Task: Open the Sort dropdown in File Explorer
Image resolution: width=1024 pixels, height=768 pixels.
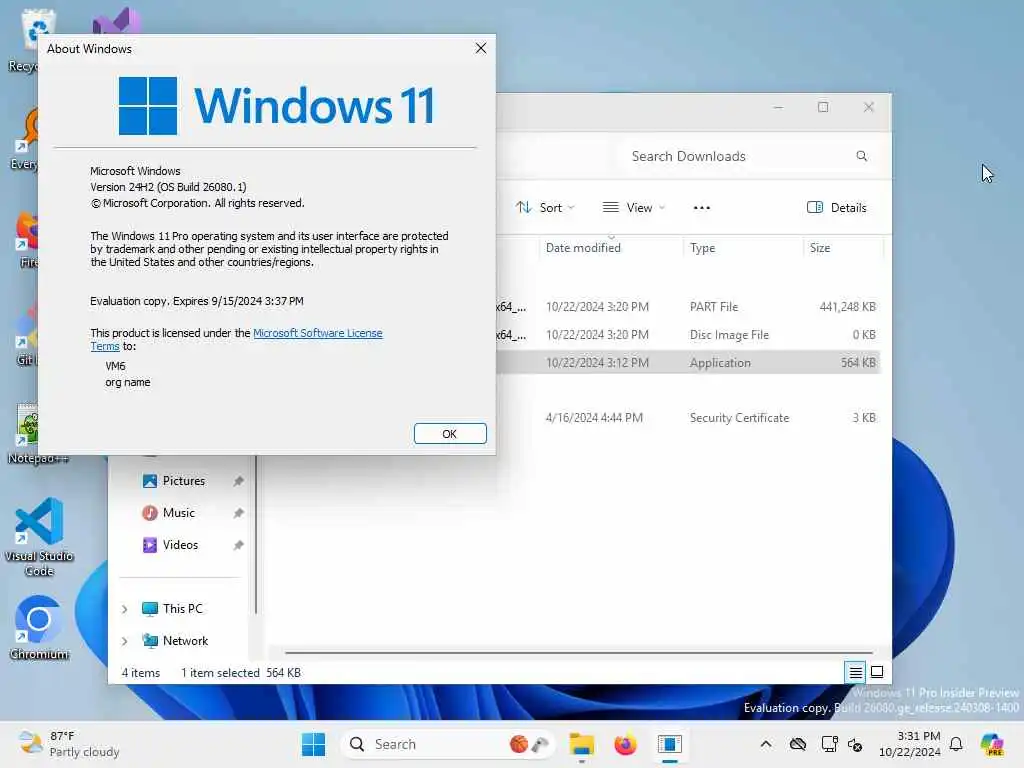Action: (545, 208)
